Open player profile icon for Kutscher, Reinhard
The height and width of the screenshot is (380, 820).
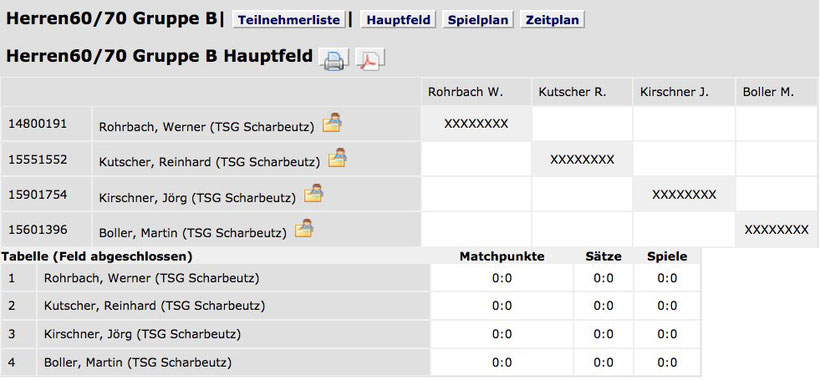[337, 158]
